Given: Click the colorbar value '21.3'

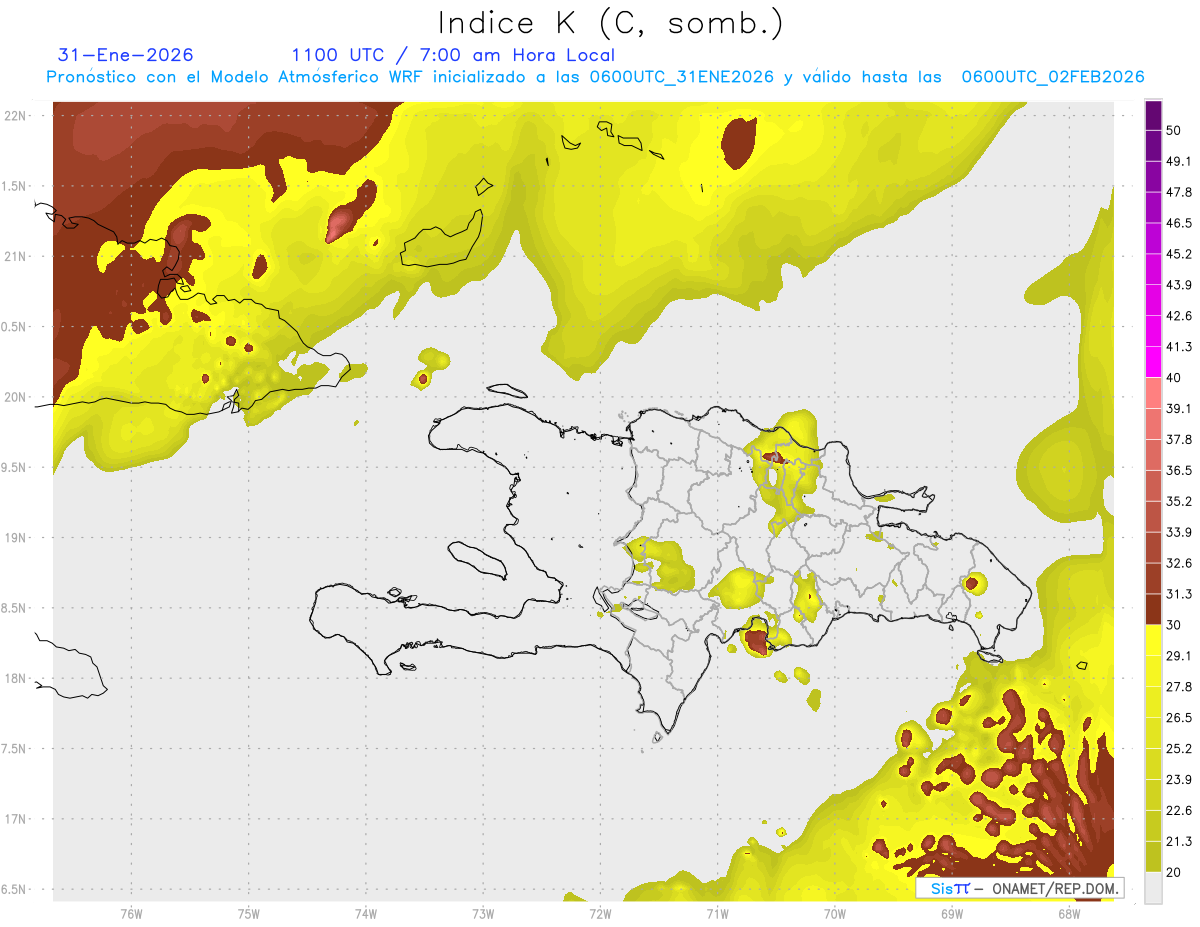Looking at the screenshot, I should click(x=1178, y=841).
